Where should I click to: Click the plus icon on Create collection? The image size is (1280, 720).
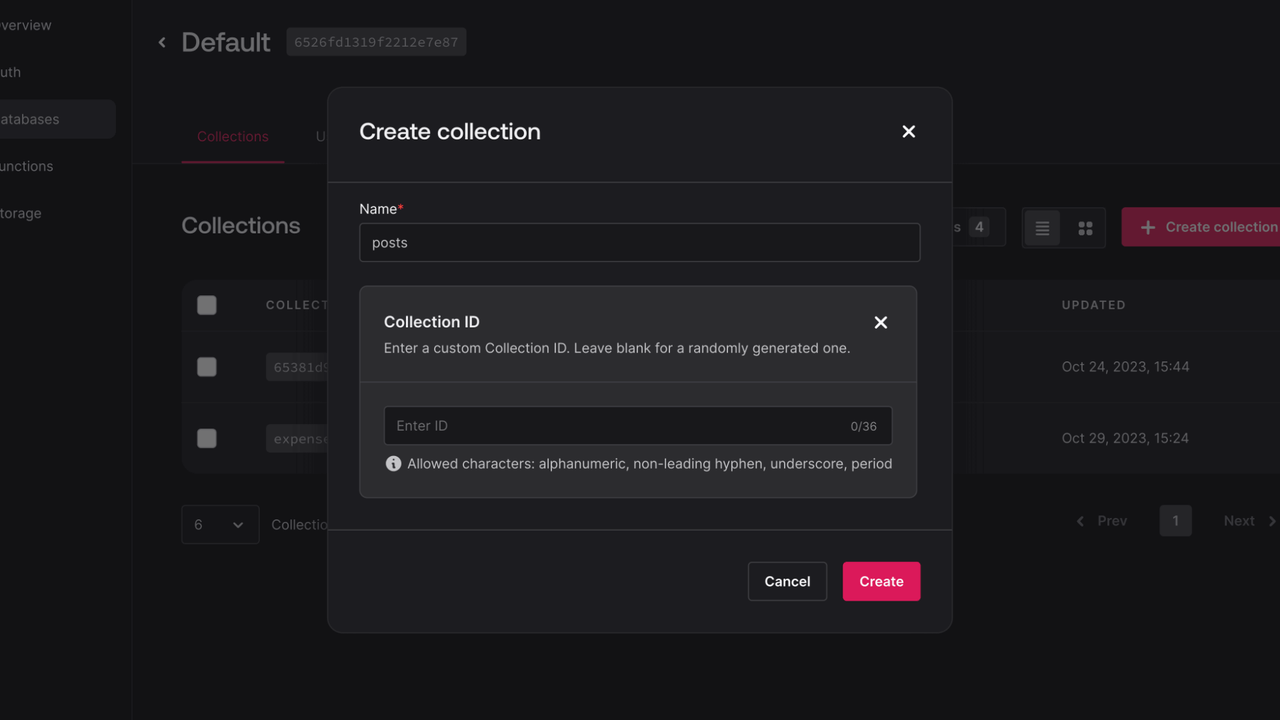point(1148,228)
